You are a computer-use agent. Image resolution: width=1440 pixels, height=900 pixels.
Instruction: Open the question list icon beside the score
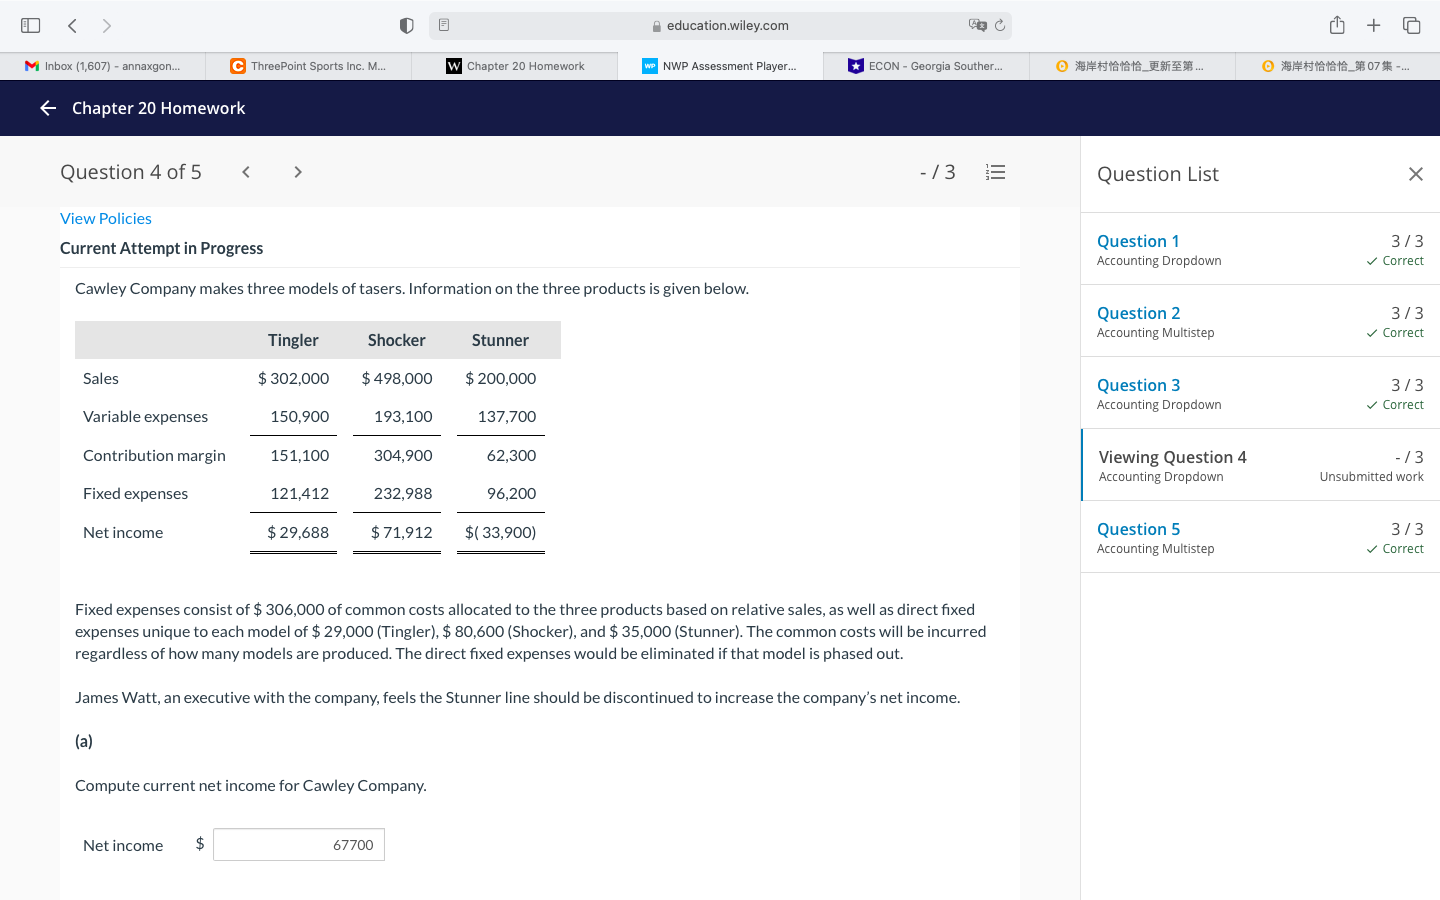pyautogui.click(x=995, y=171)
